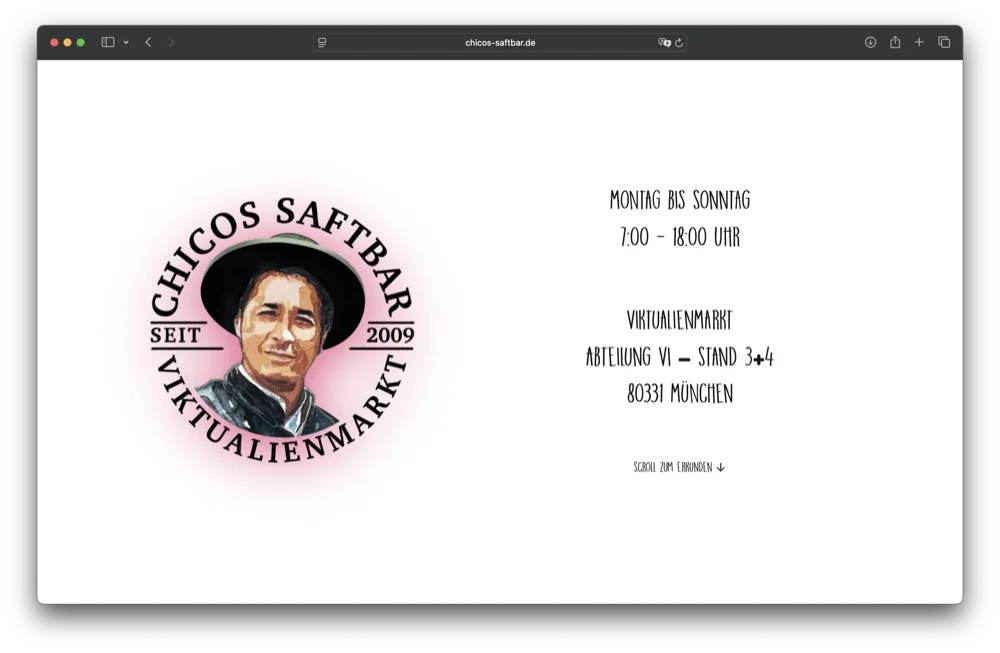The width and height of the screenshot is (1000, 653).
Task: Minimize the Safari window
Action: 67,43
